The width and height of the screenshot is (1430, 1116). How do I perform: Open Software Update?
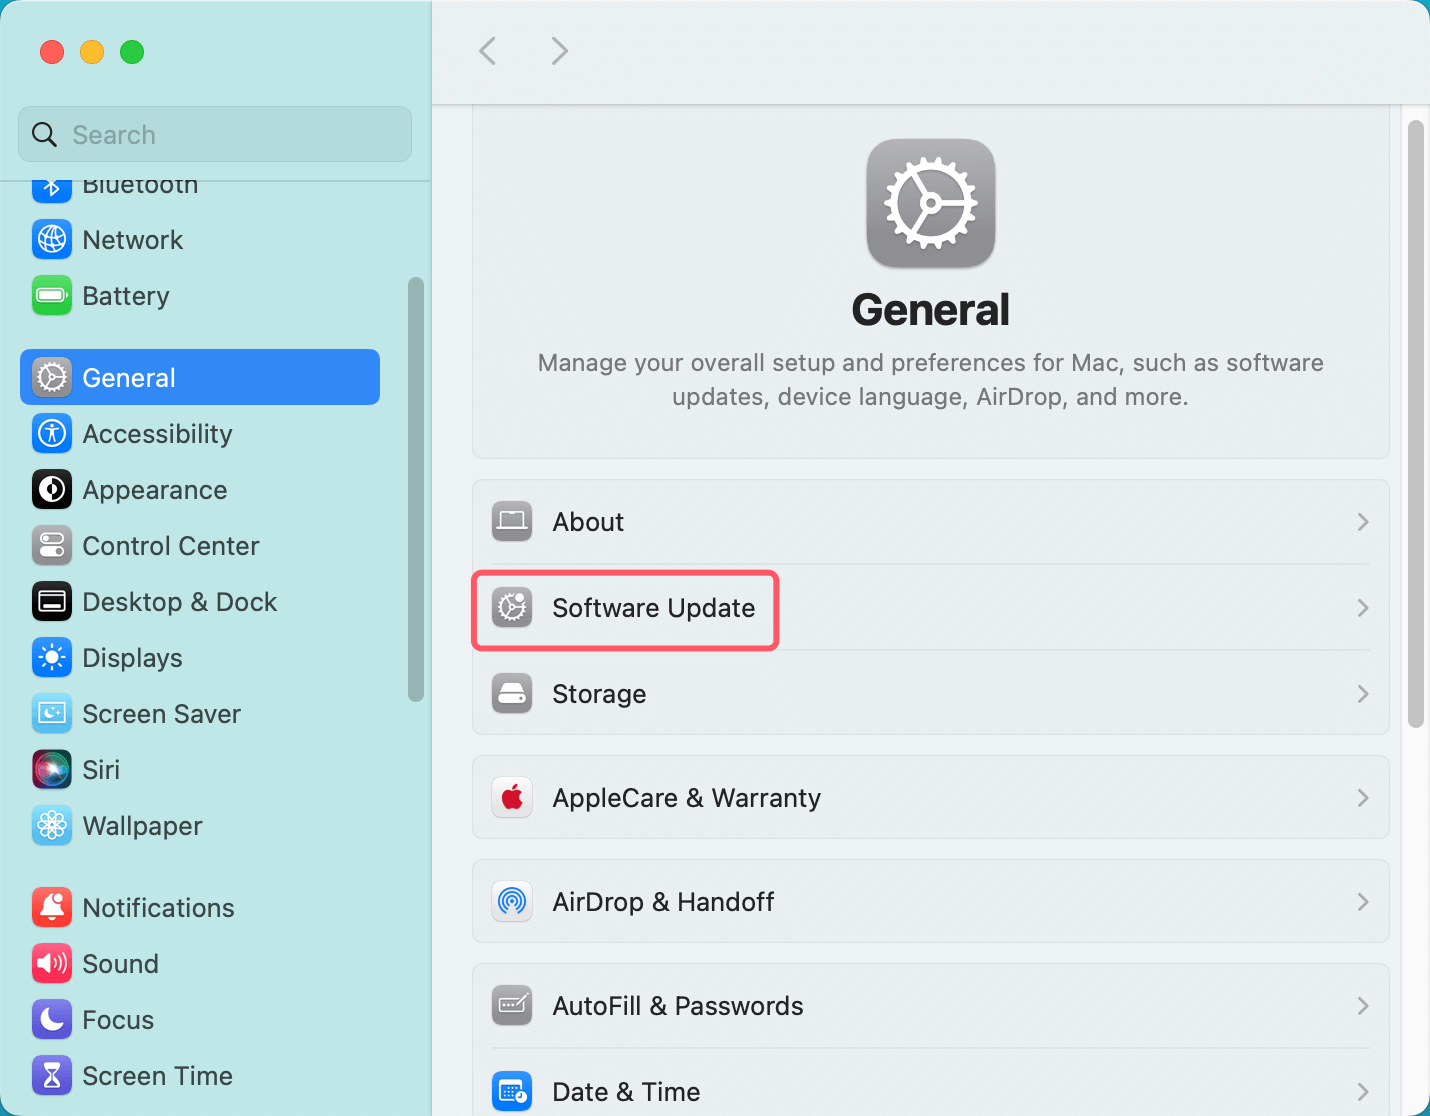pos(653,608)
